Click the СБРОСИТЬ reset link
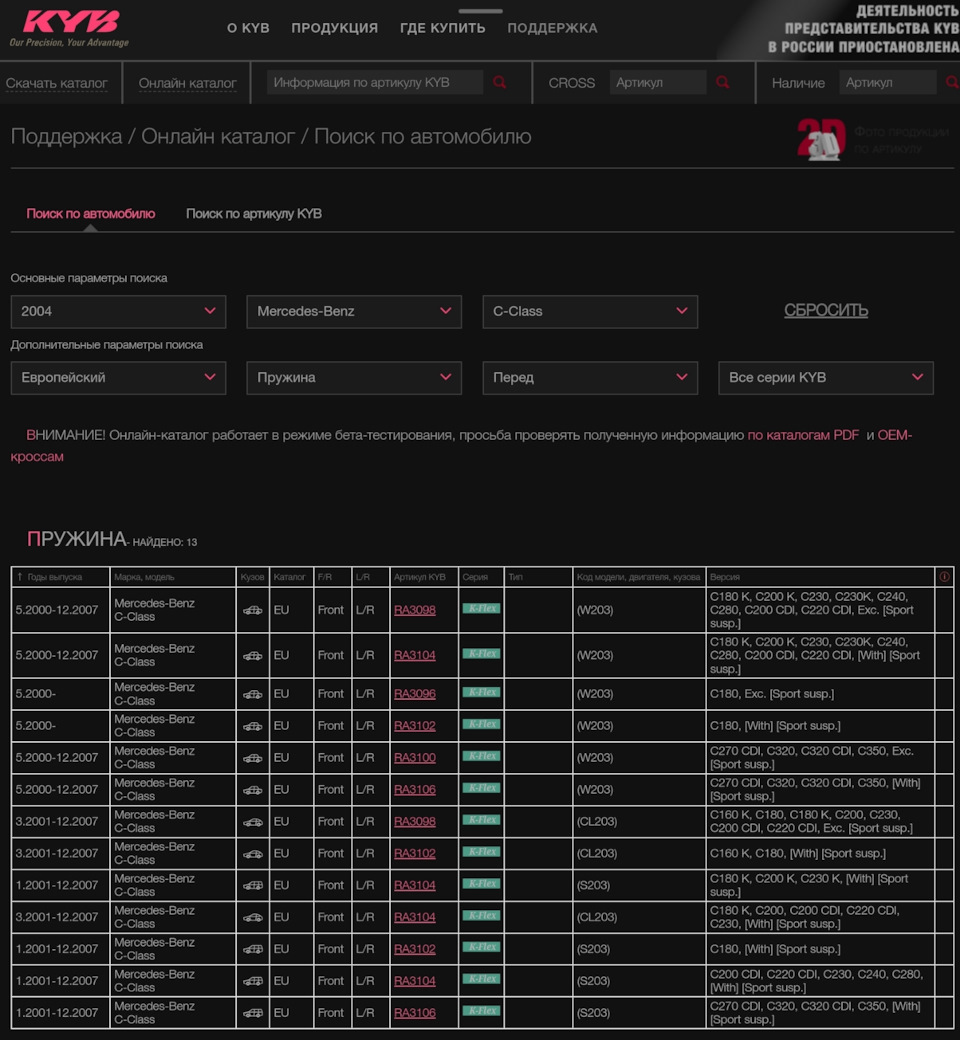 pyautogui.click(x=826, y=310)
